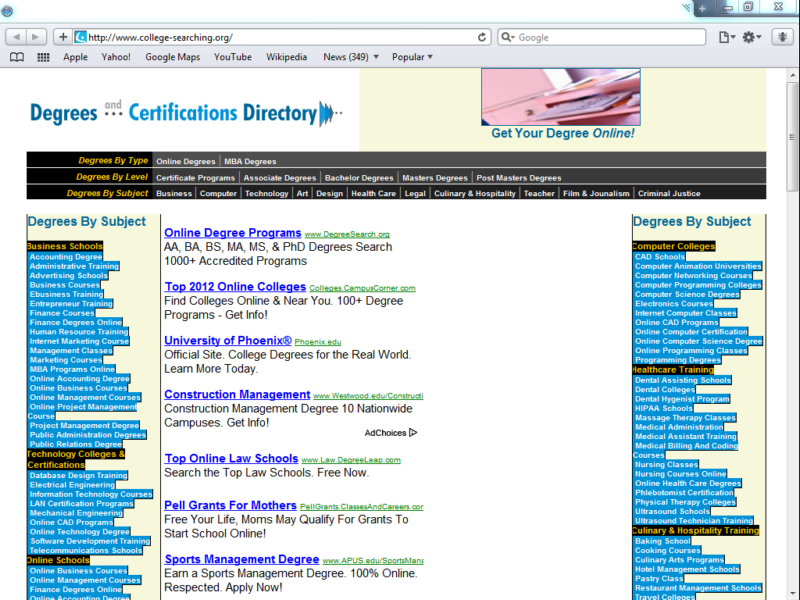Click Advertising Schools sidebar link
Screen dimensions: 800x600
(x=68, y=276)
